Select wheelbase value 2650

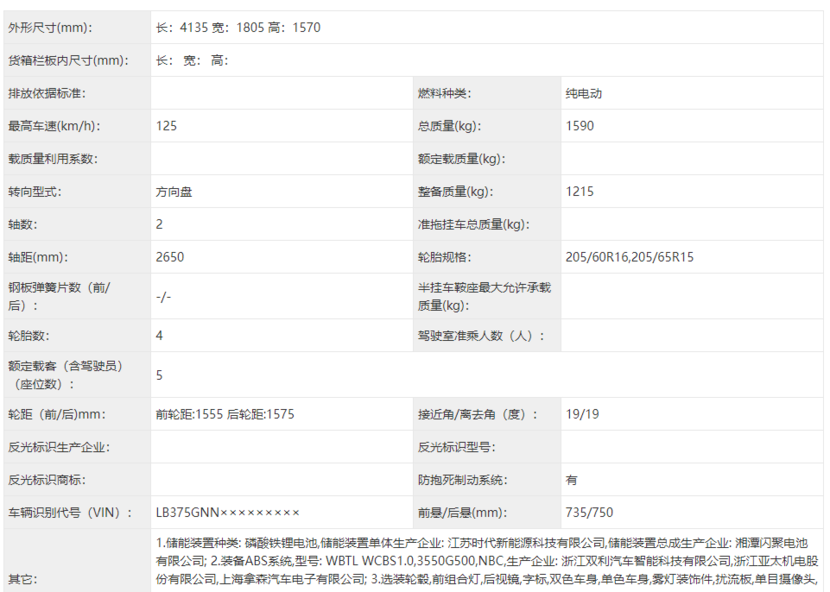170,257
